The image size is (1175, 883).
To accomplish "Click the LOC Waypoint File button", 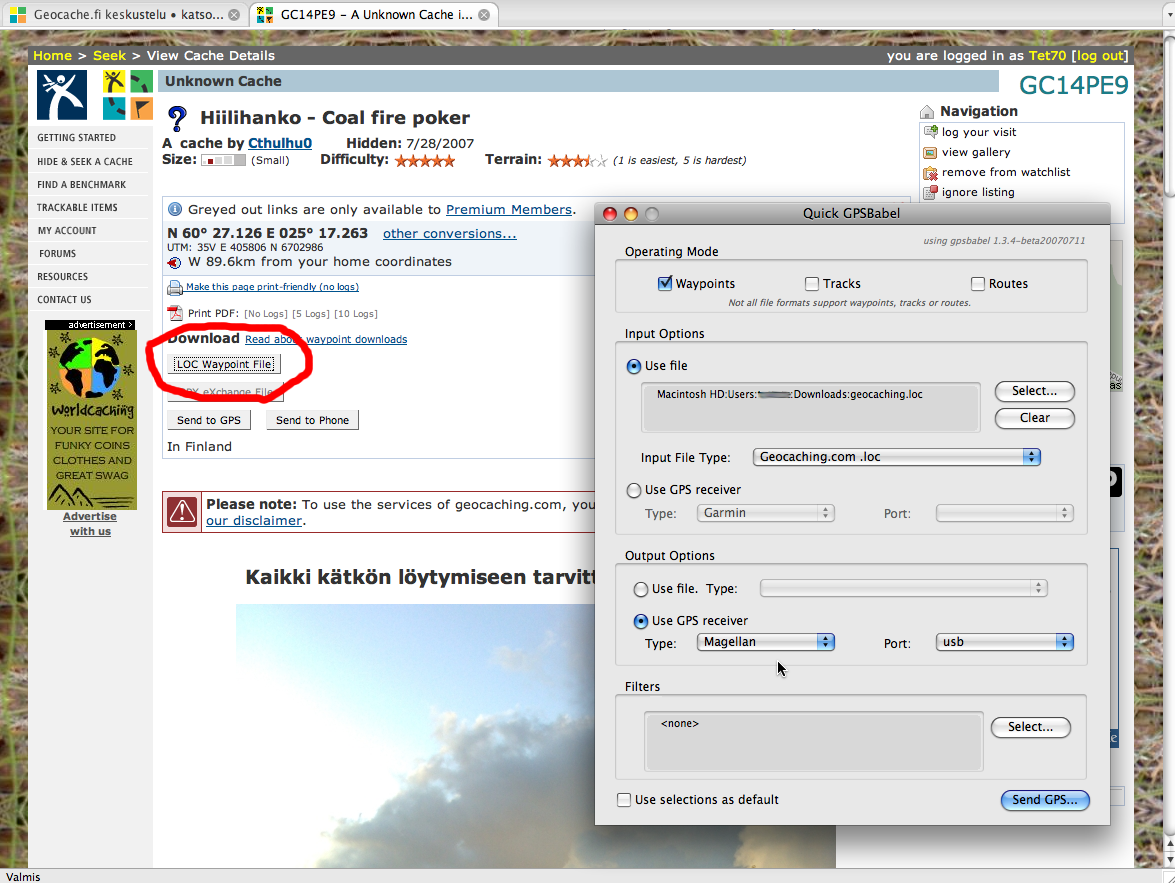I will 224,365.
